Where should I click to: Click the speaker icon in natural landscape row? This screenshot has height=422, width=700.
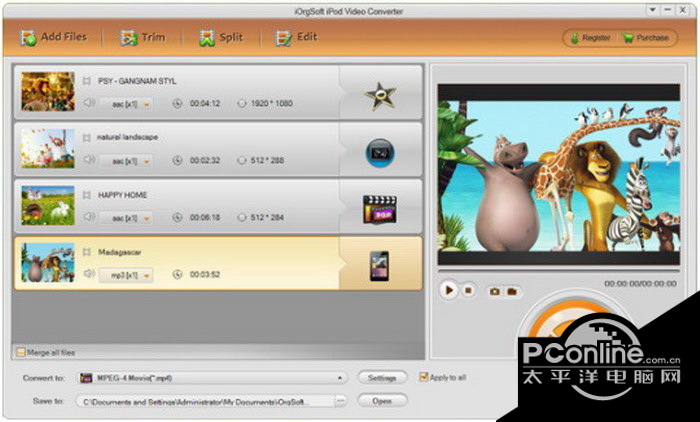tap(89, 159)
